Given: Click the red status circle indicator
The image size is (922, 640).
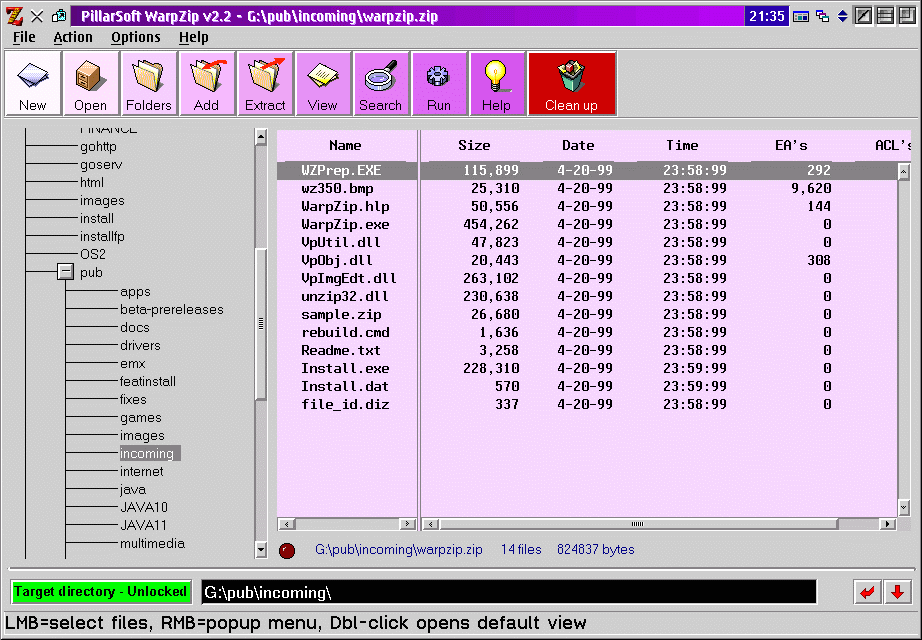Looking at the screenshot, I should [287, 551].
